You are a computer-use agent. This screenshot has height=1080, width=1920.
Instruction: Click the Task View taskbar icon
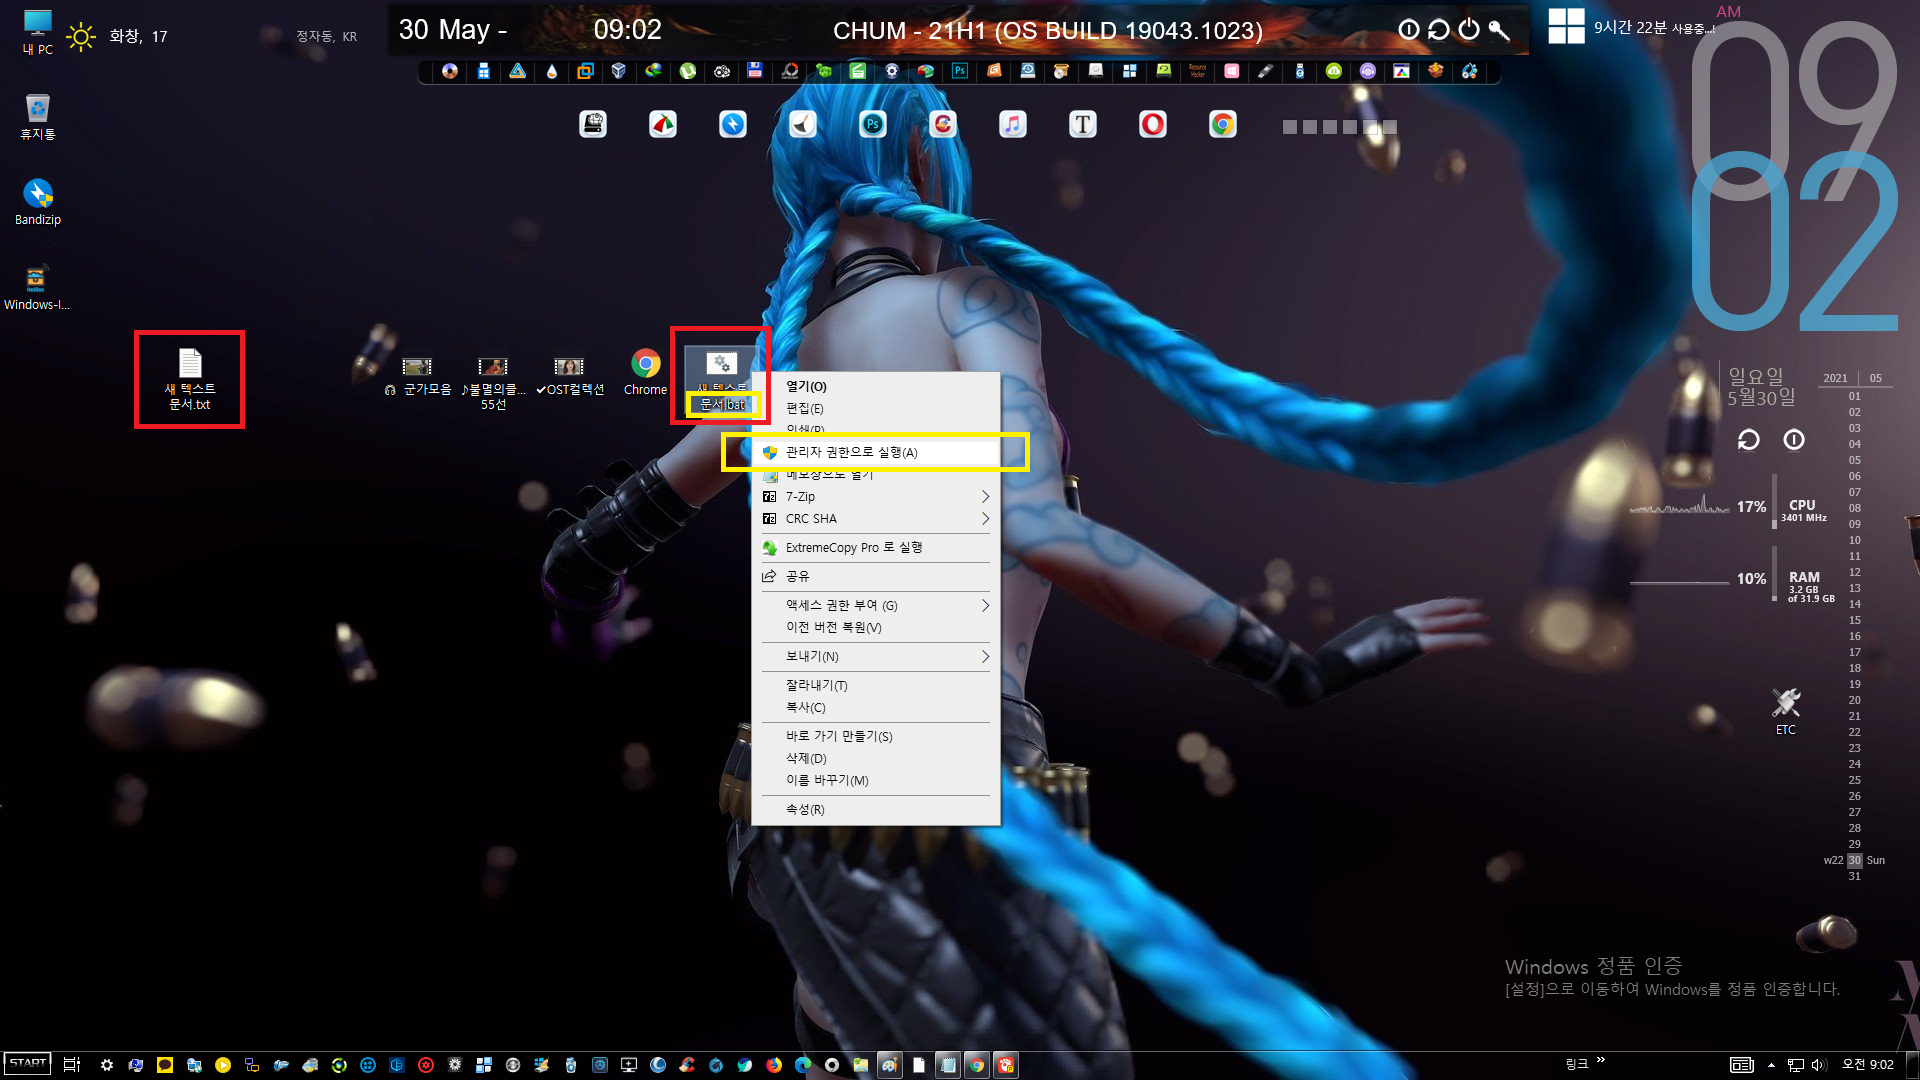pos(72,1065)
